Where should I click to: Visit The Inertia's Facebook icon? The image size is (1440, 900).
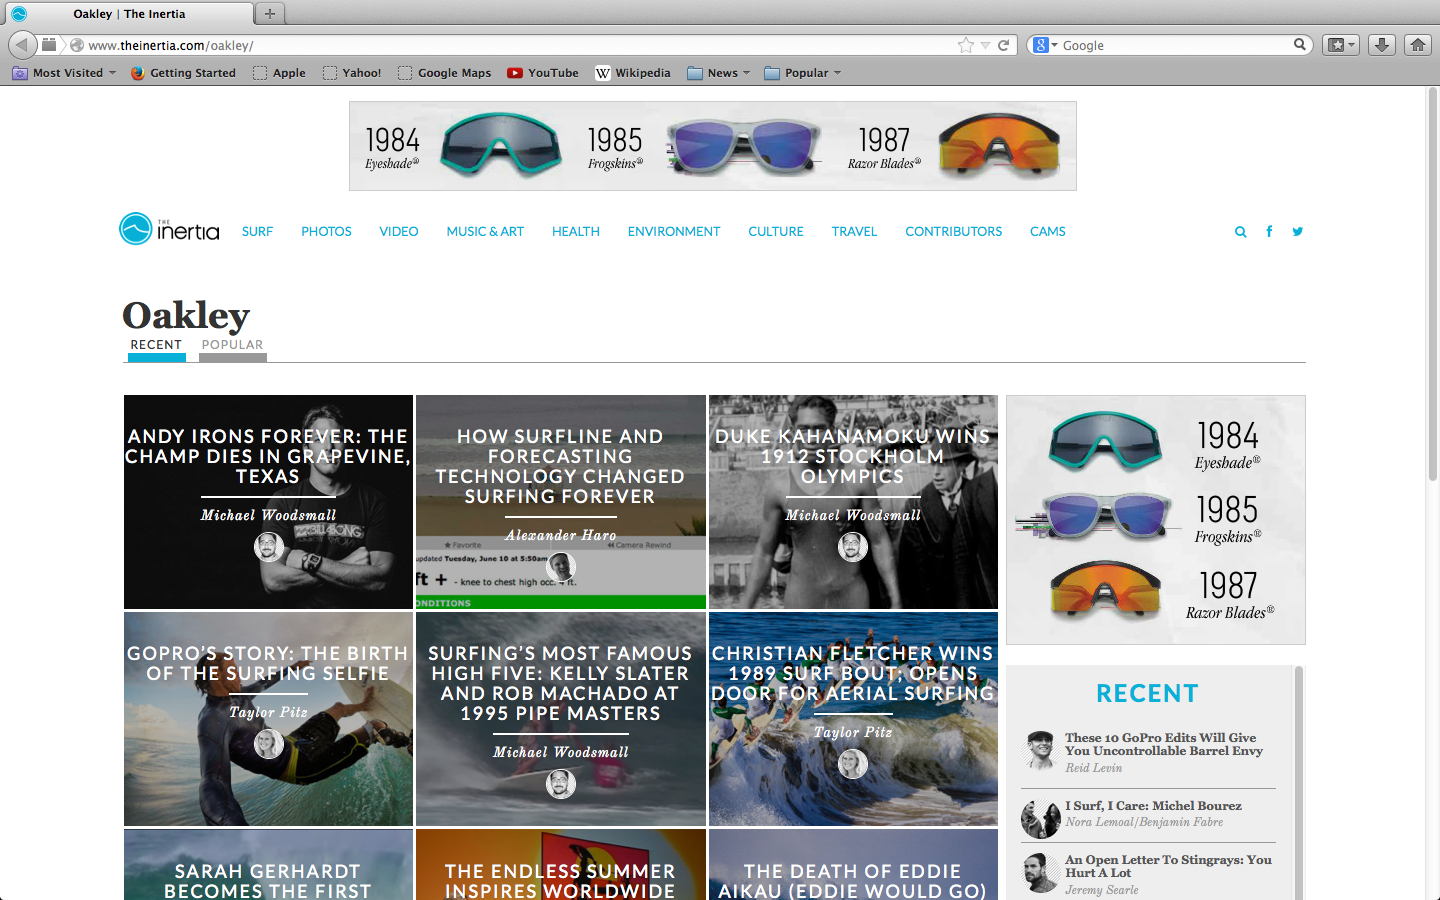[1269, 231]
